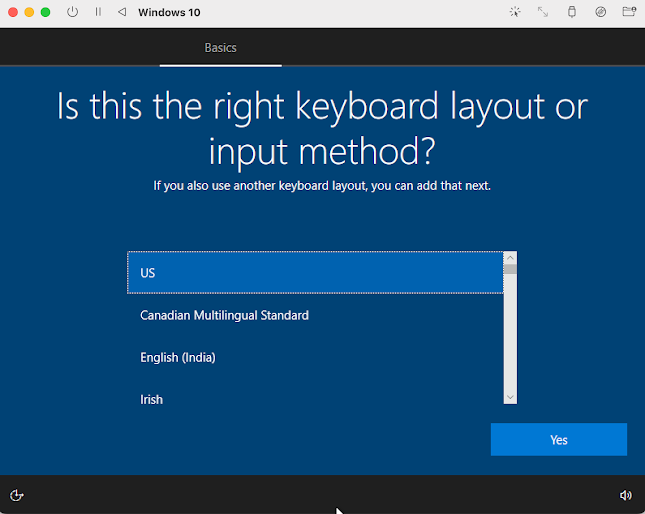Choose English (India) keyboard layout

point(315,357)
